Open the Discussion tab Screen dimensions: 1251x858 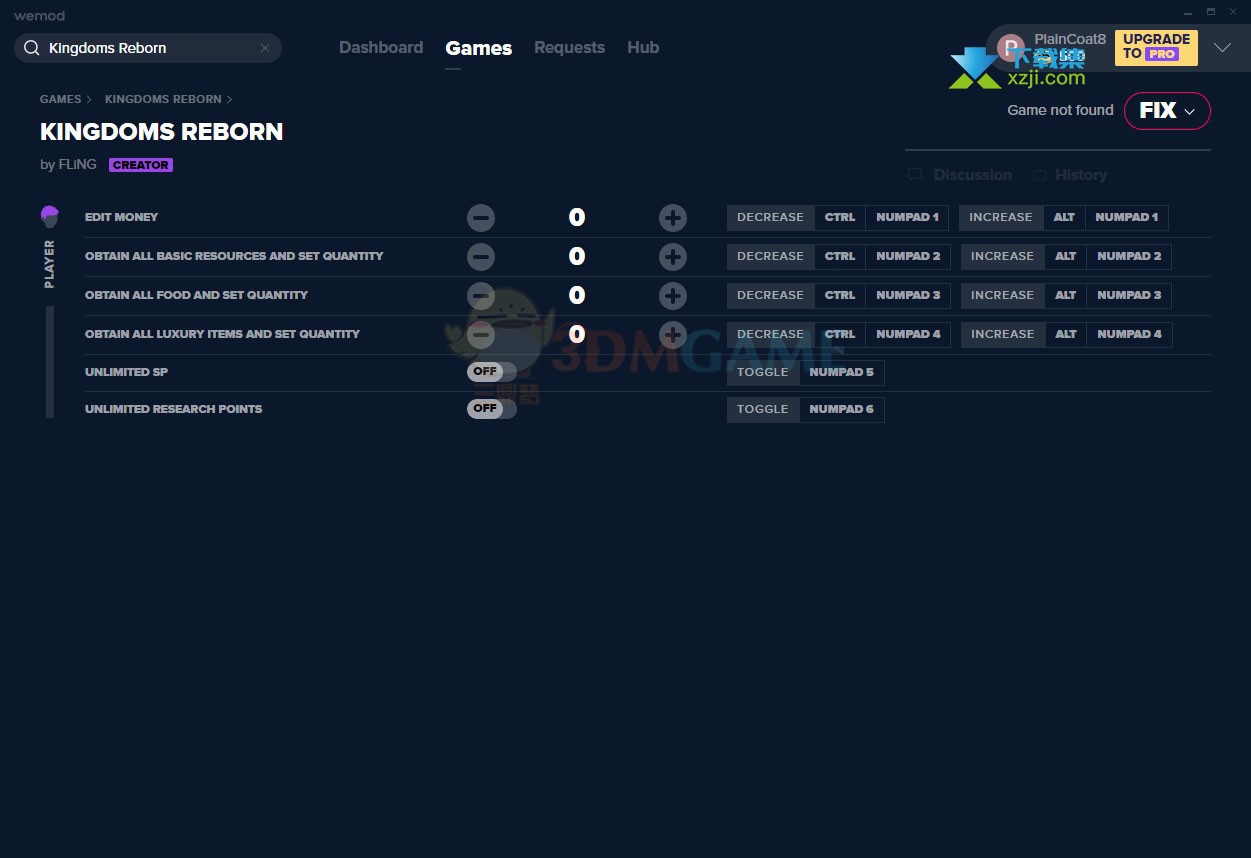click(x=960, y=175)
